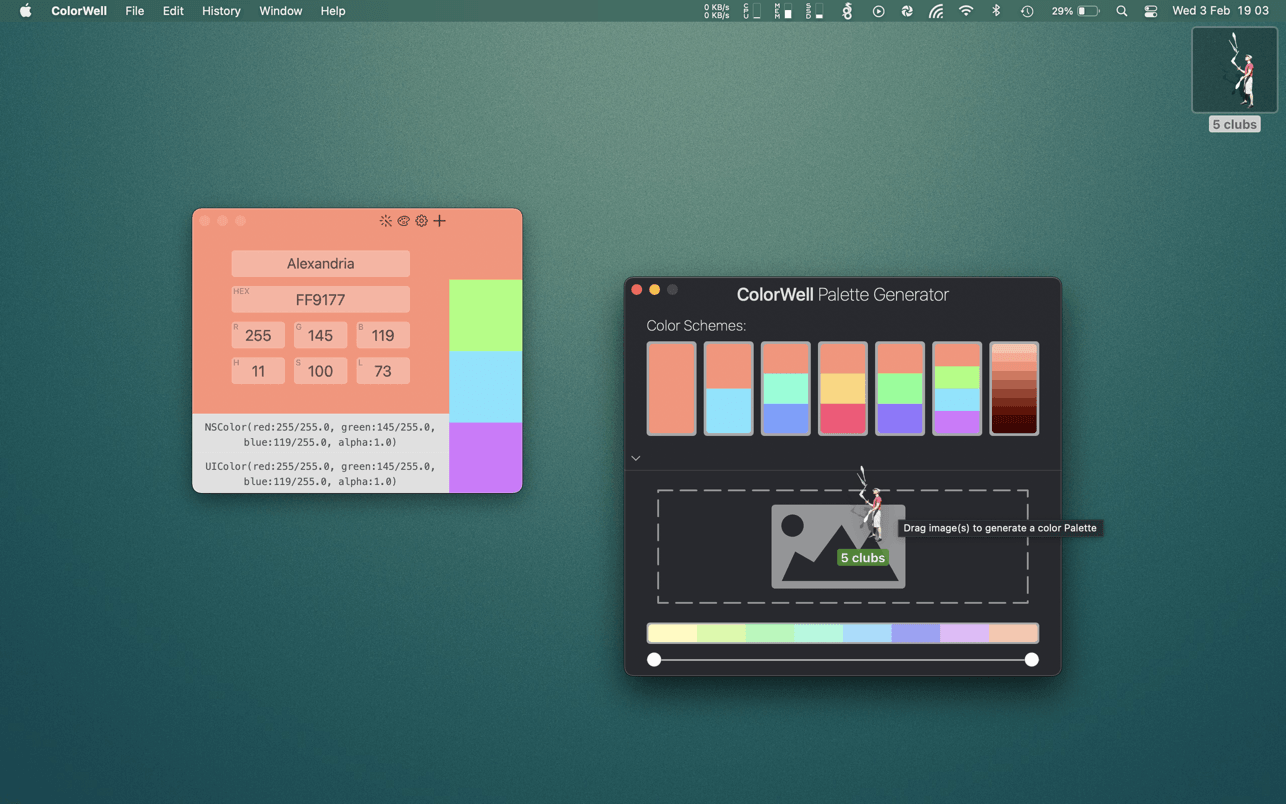Viewport: 1286px width, 804px height.
Task: Open Control Center in menu bar
Action: [1150, 11]
